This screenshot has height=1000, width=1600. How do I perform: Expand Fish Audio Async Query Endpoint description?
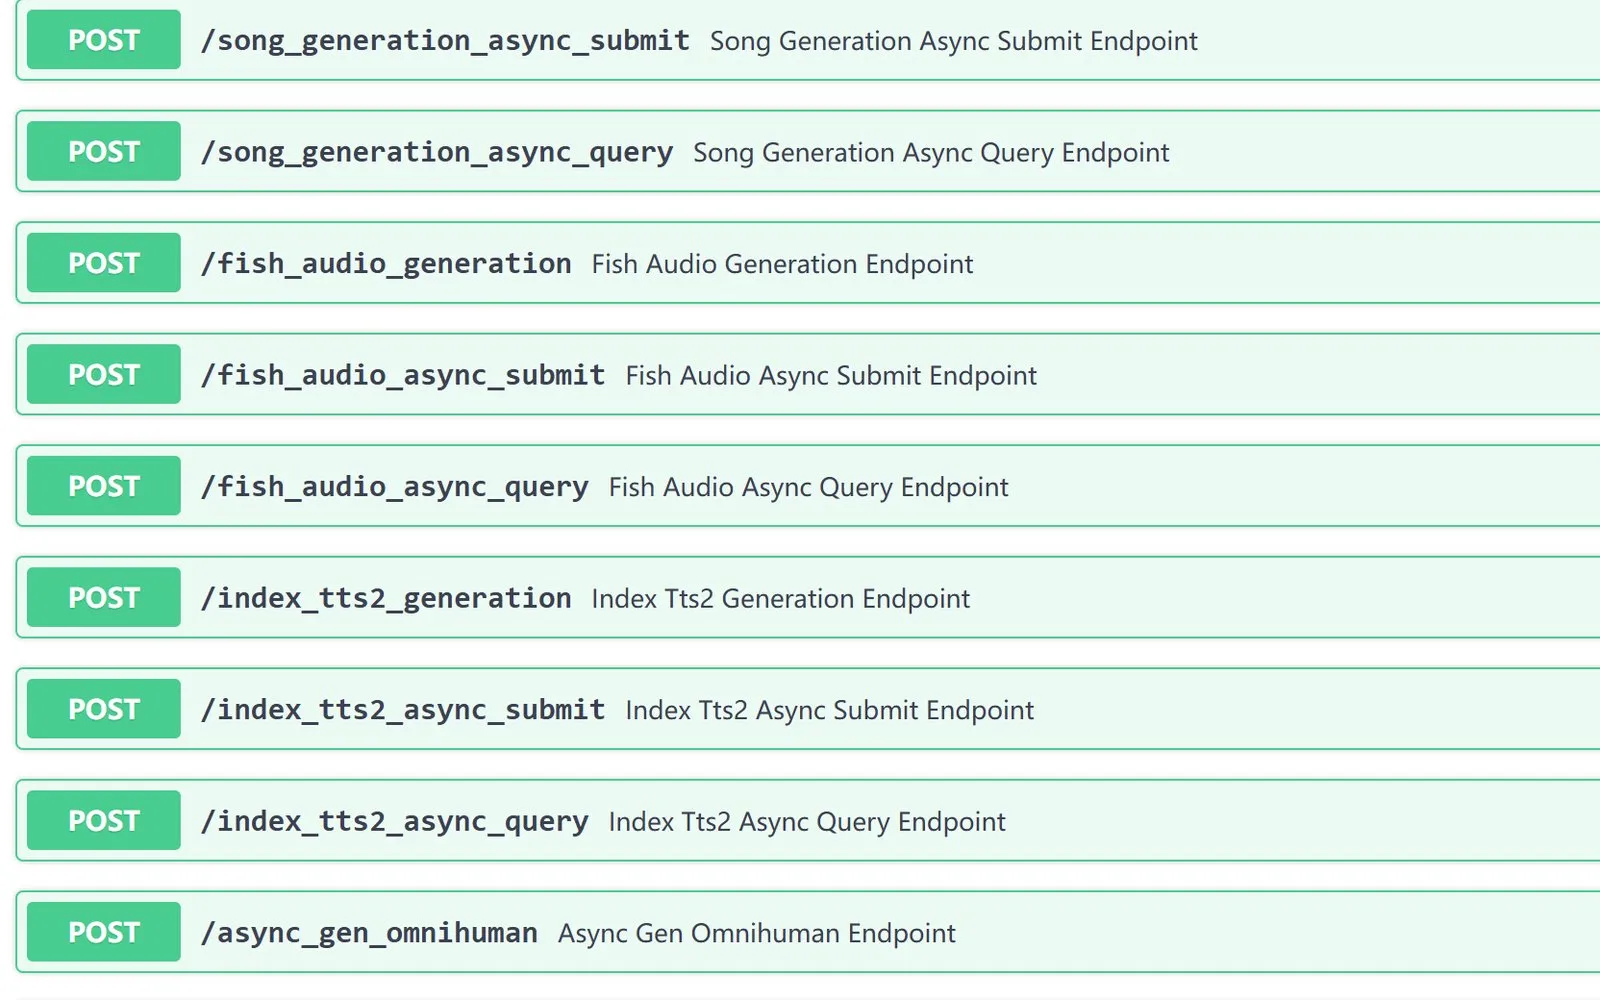point(808,487)
